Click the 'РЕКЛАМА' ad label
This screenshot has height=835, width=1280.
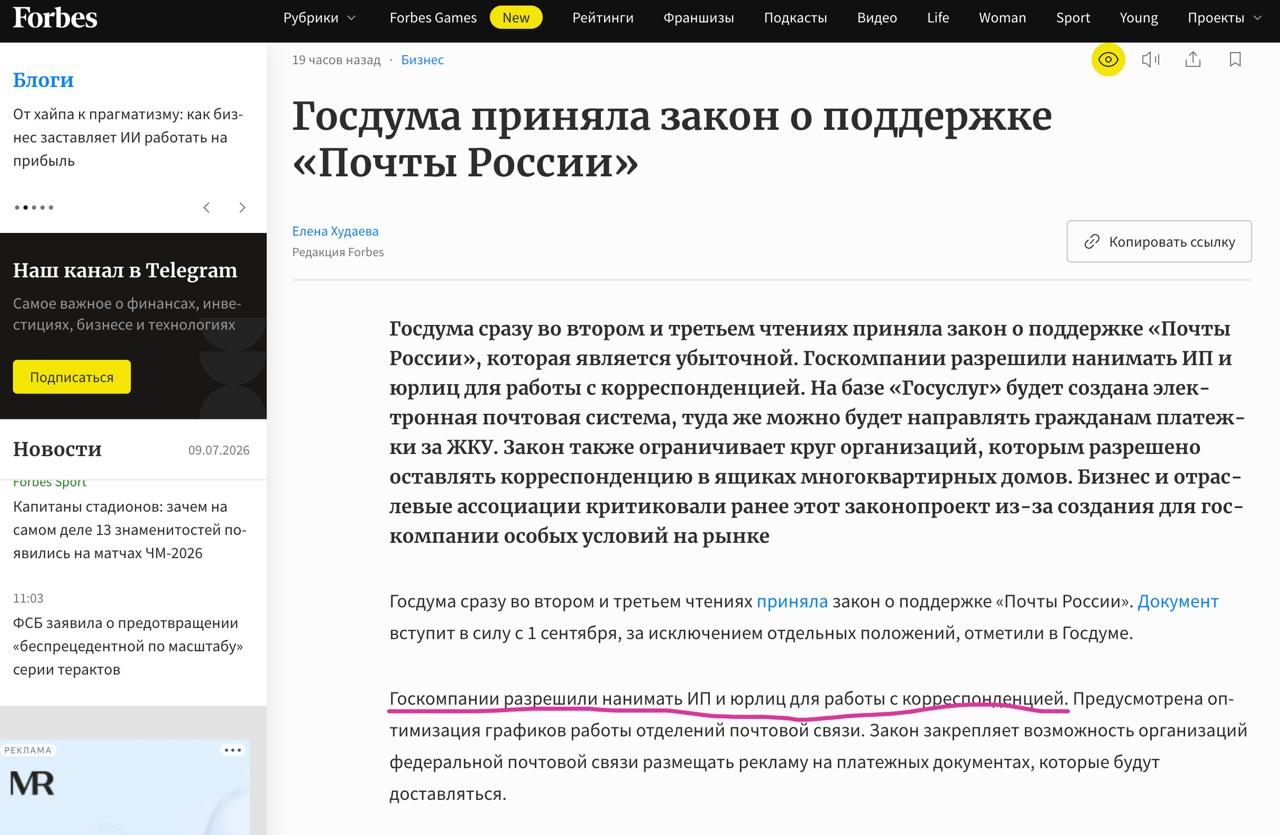(27, 750)
